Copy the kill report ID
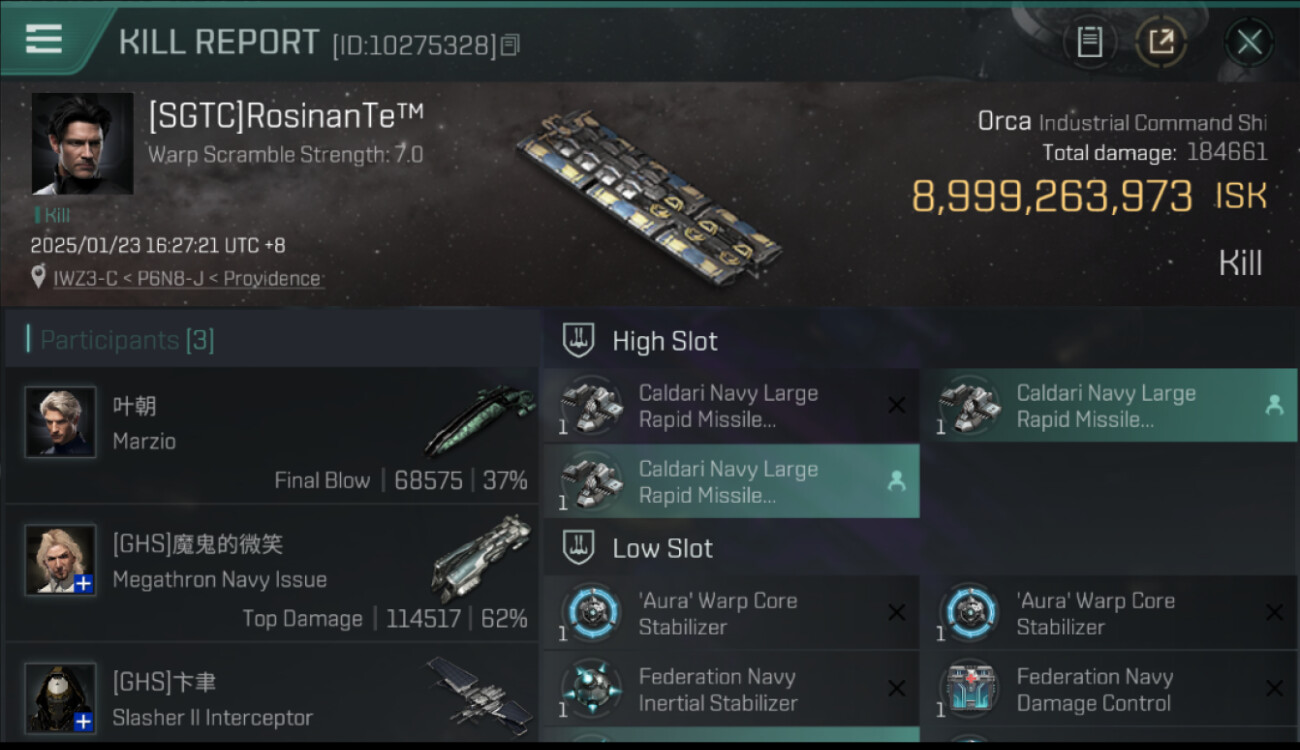The image size is (1300, 750). pos(510,45)
